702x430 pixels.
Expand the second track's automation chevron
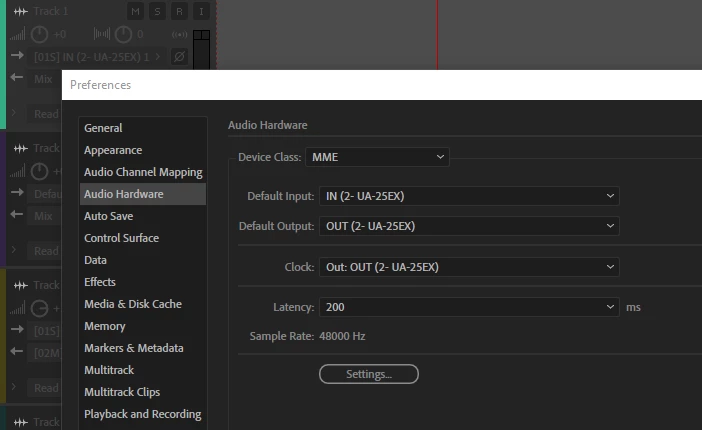14,249
